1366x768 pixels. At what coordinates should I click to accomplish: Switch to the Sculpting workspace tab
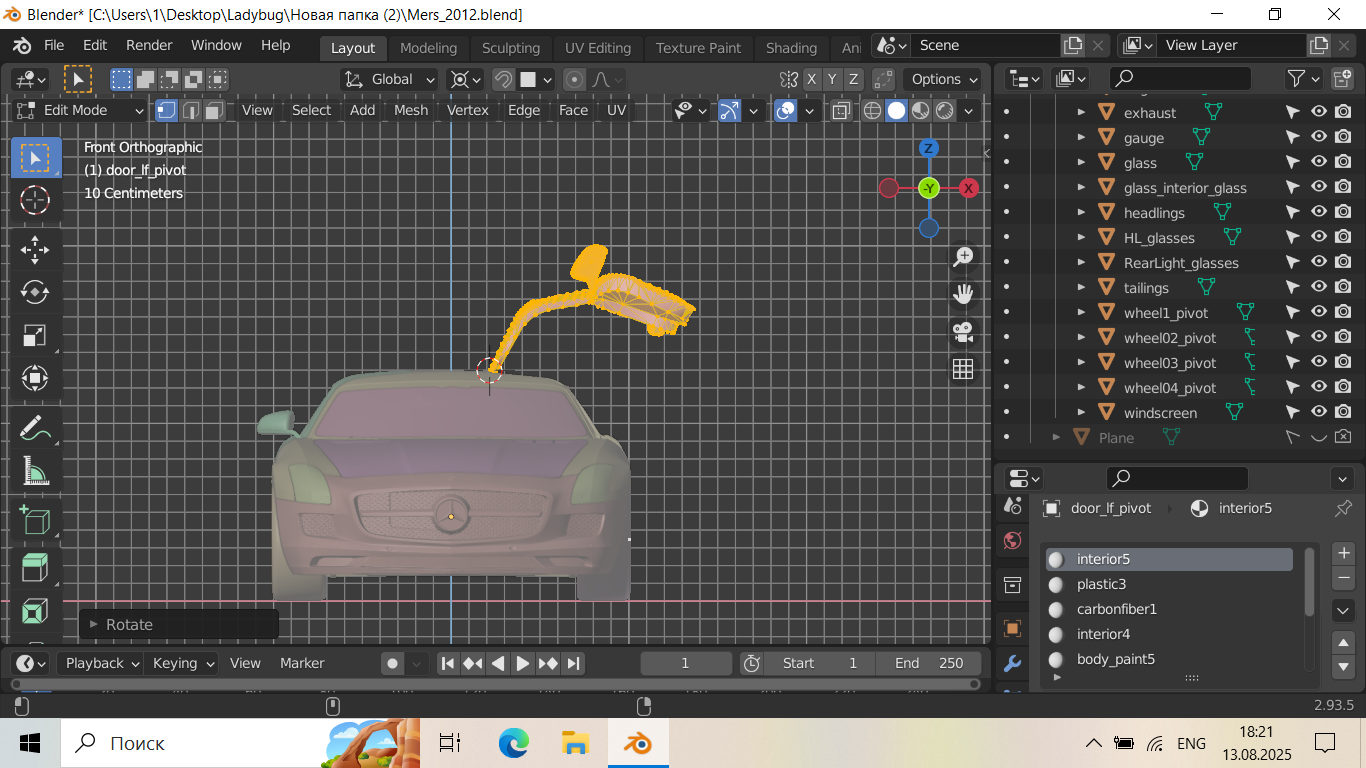pyautogui.click(x=510, y=48)
